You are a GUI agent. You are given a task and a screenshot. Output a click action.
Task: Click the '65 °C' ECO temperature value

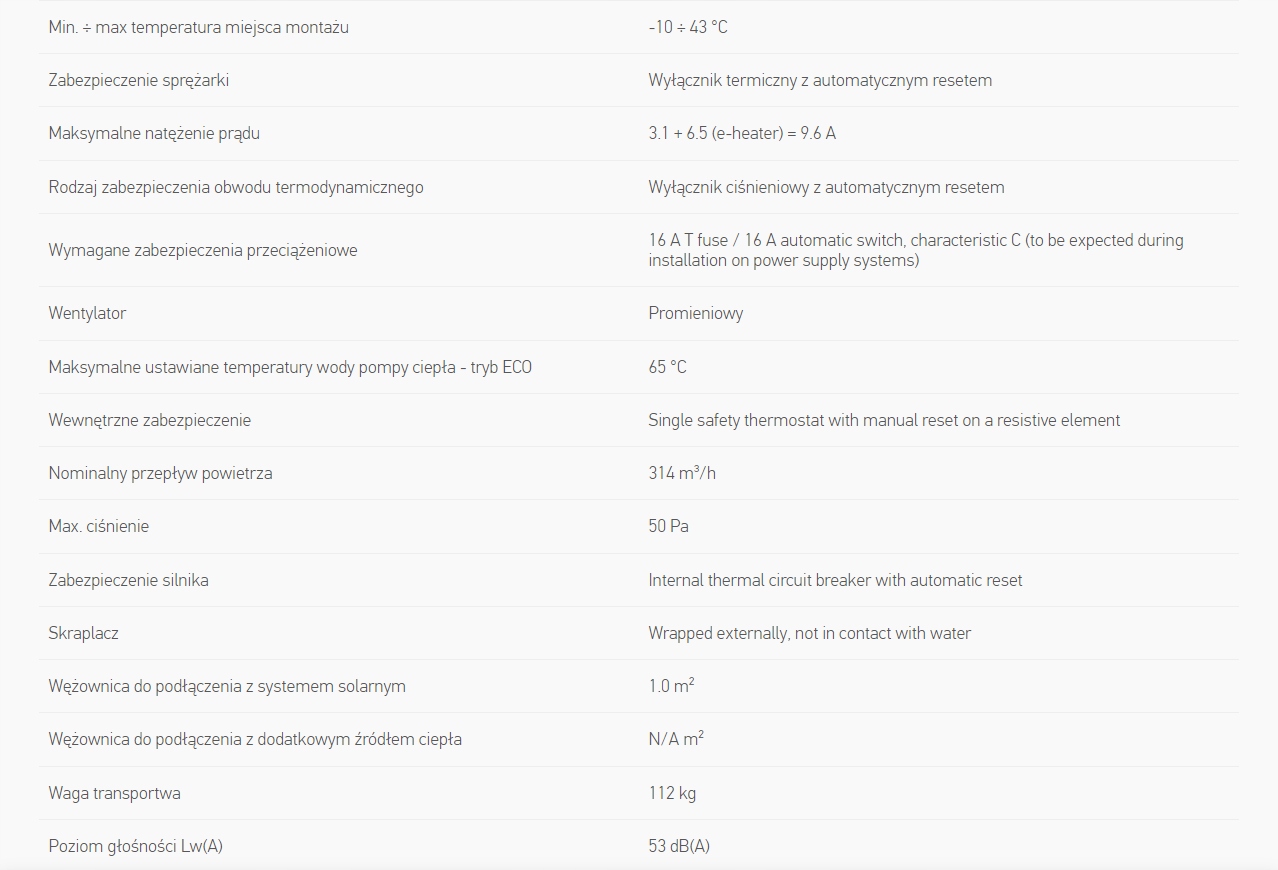667,367
